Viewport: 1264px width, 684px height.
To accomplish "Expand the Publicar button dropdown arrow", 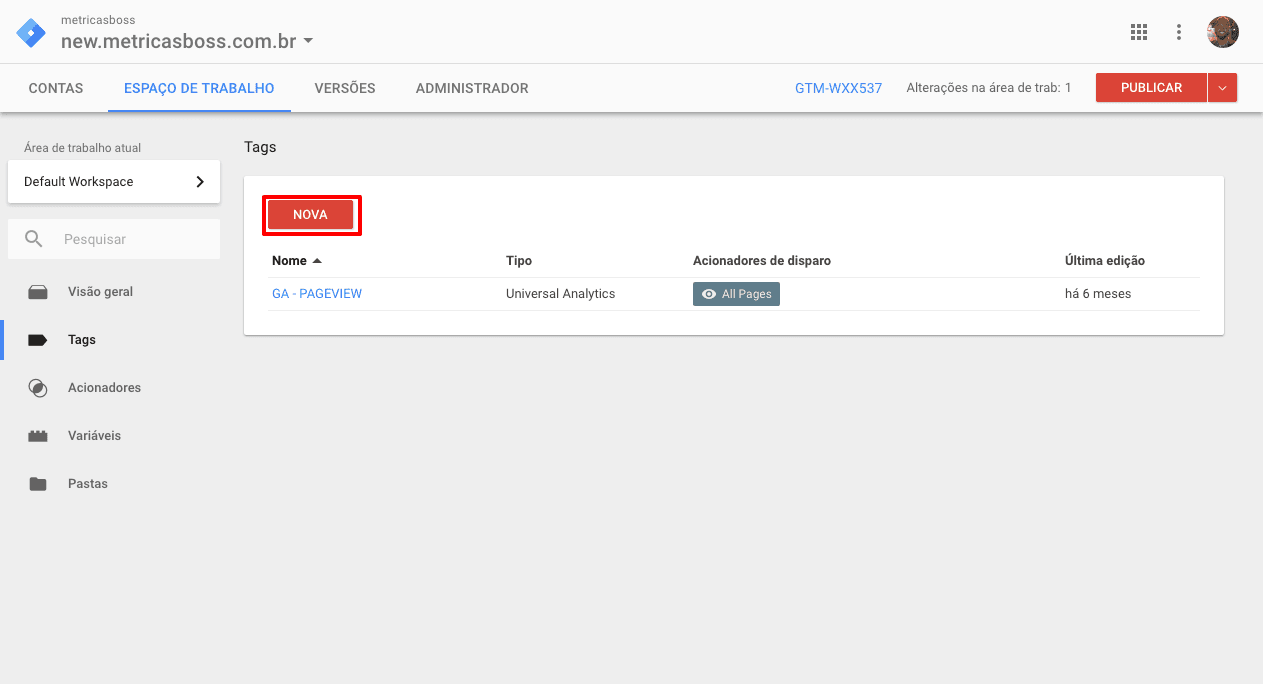I will 1222,87.
